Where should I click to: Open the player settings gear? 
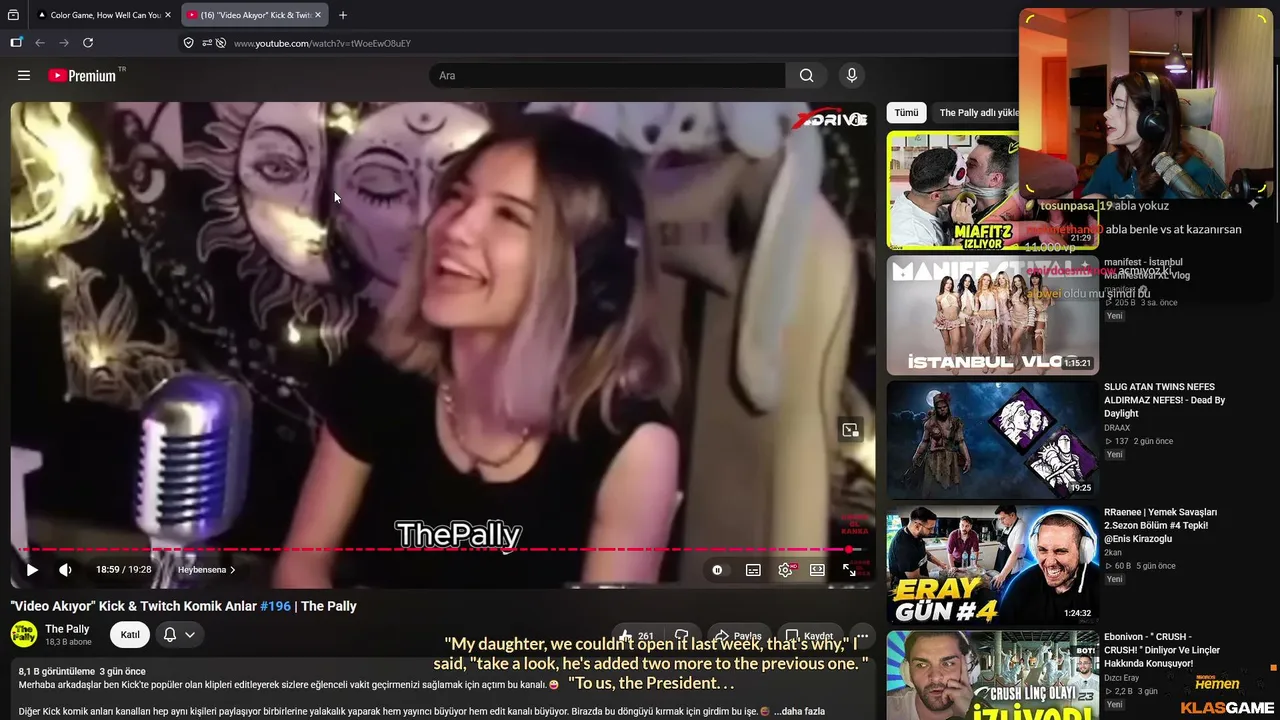click(786, 570)
